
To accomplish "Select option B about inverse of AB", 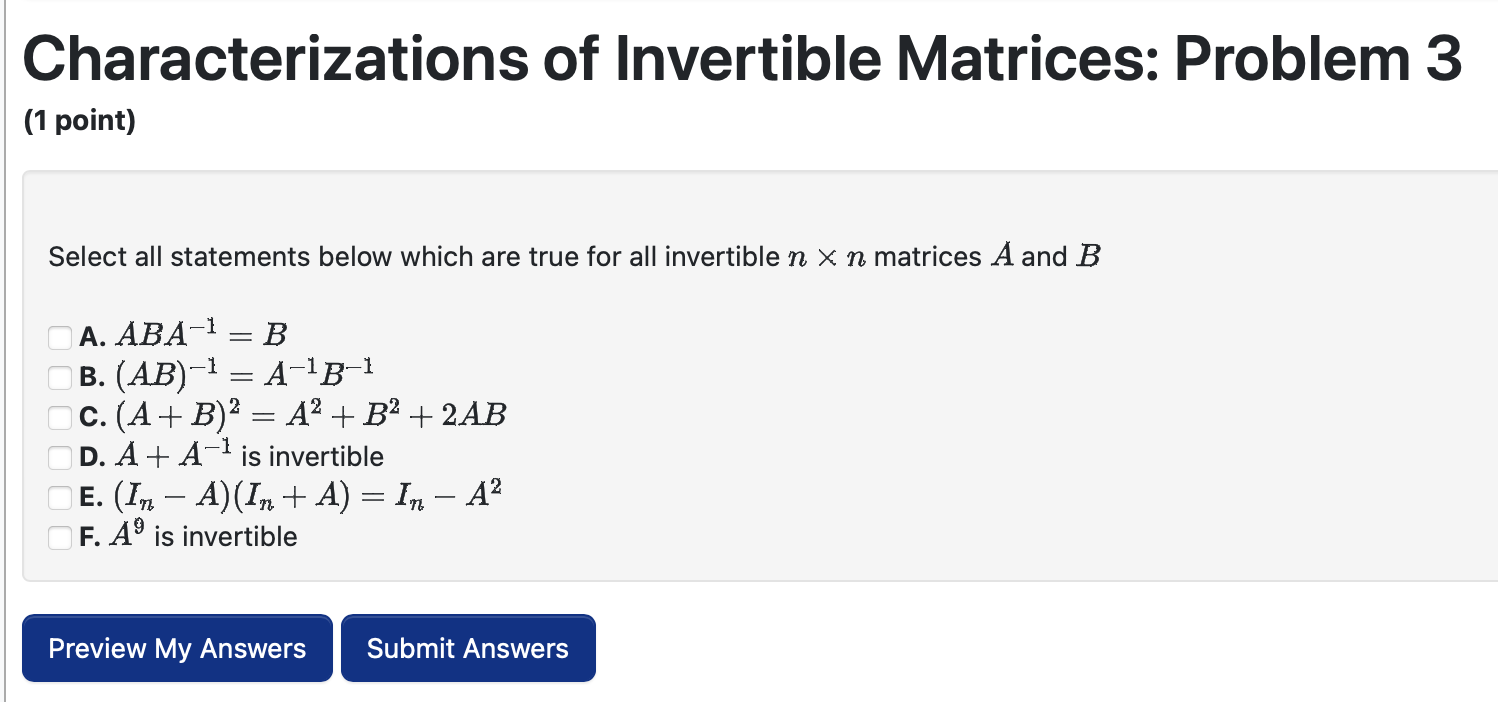I will [x=60, y=377].
